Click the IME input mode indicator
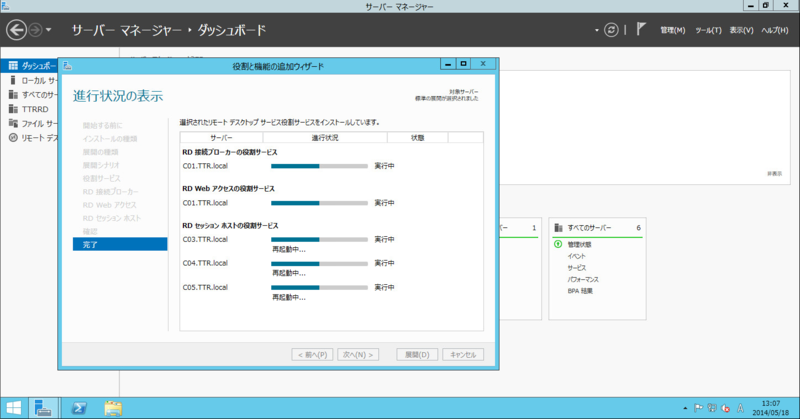 point(740,408)
